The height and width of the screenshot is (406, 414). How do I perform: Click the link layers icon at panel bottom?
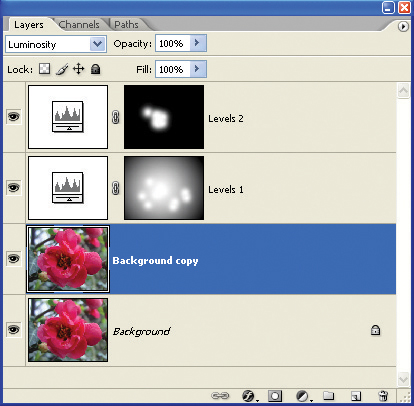(x=220, y=396)
